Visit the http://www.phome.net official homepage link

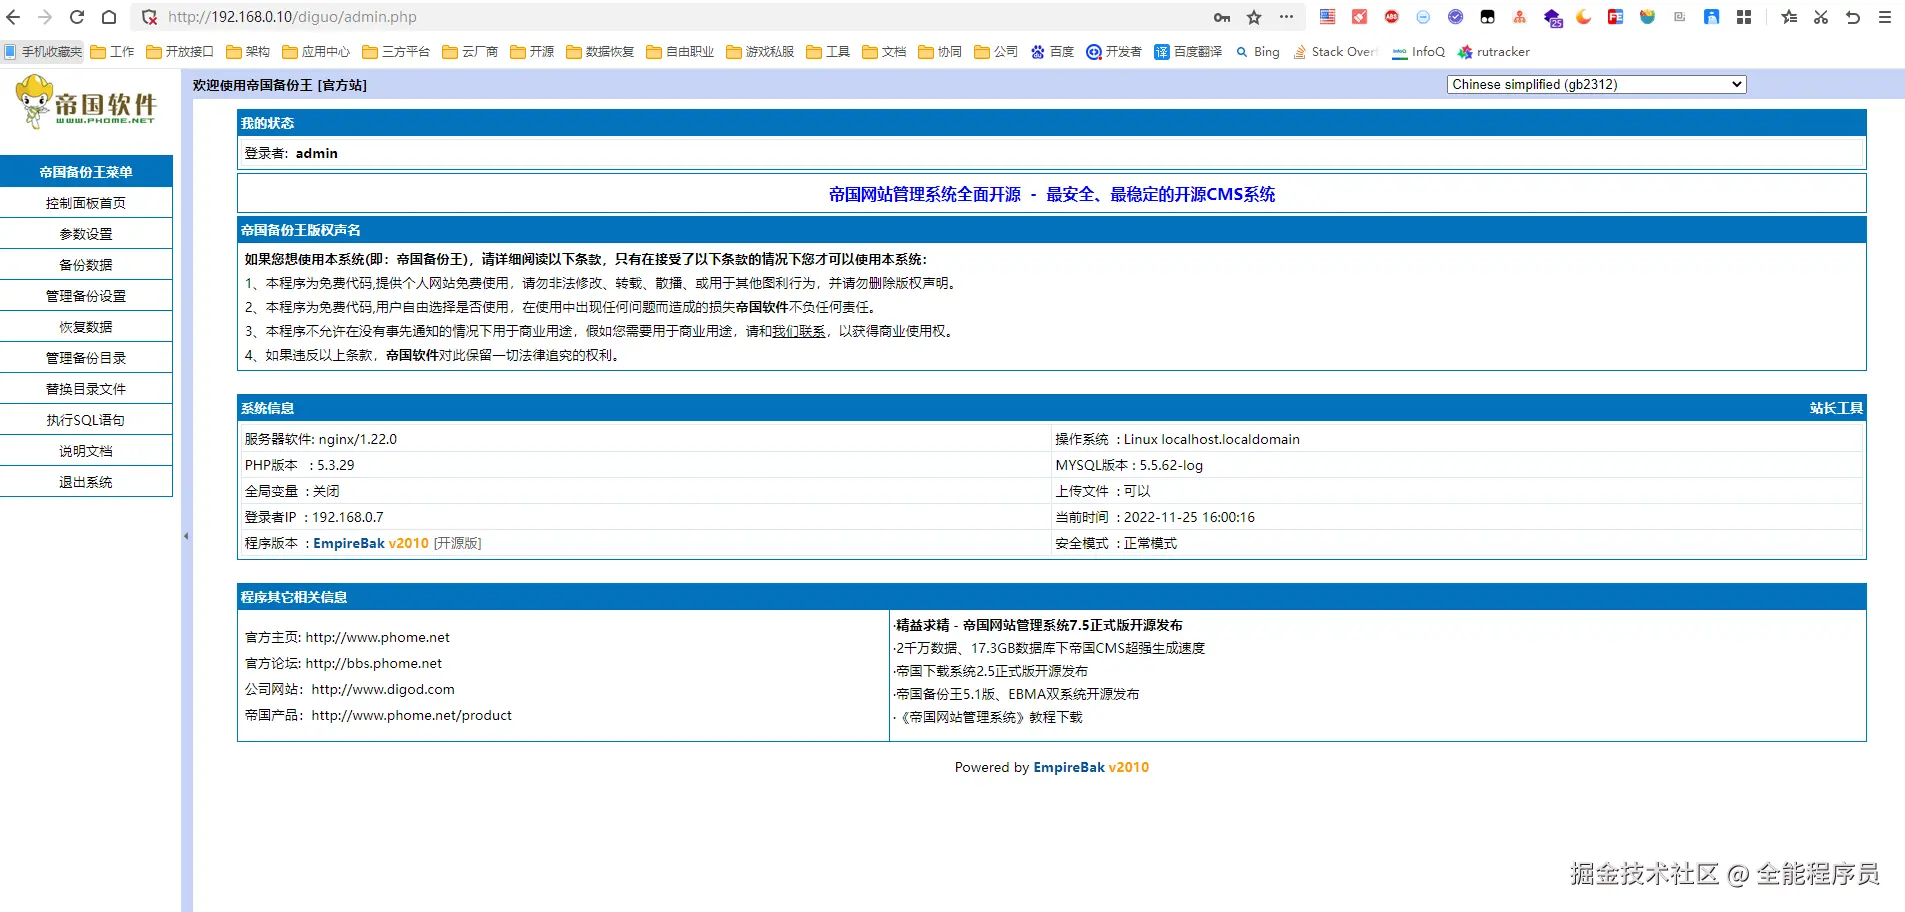click(x=378, y=637)
